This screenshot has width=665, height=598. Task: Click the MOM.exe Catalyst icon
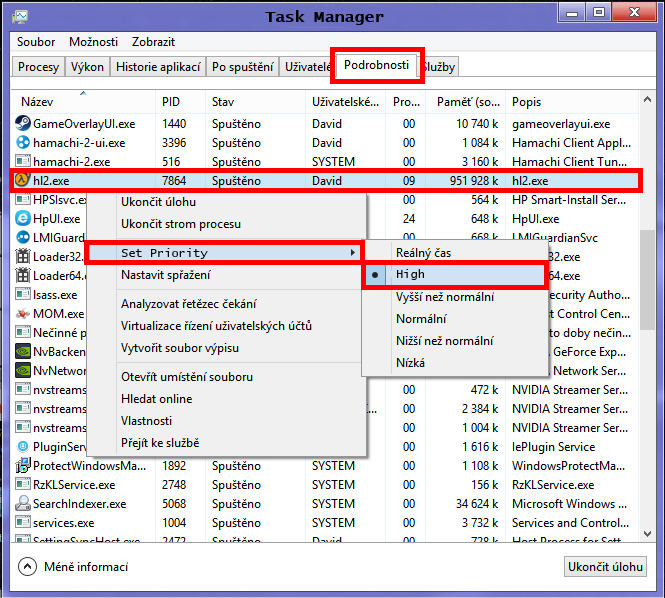click(x=22, y=314)
